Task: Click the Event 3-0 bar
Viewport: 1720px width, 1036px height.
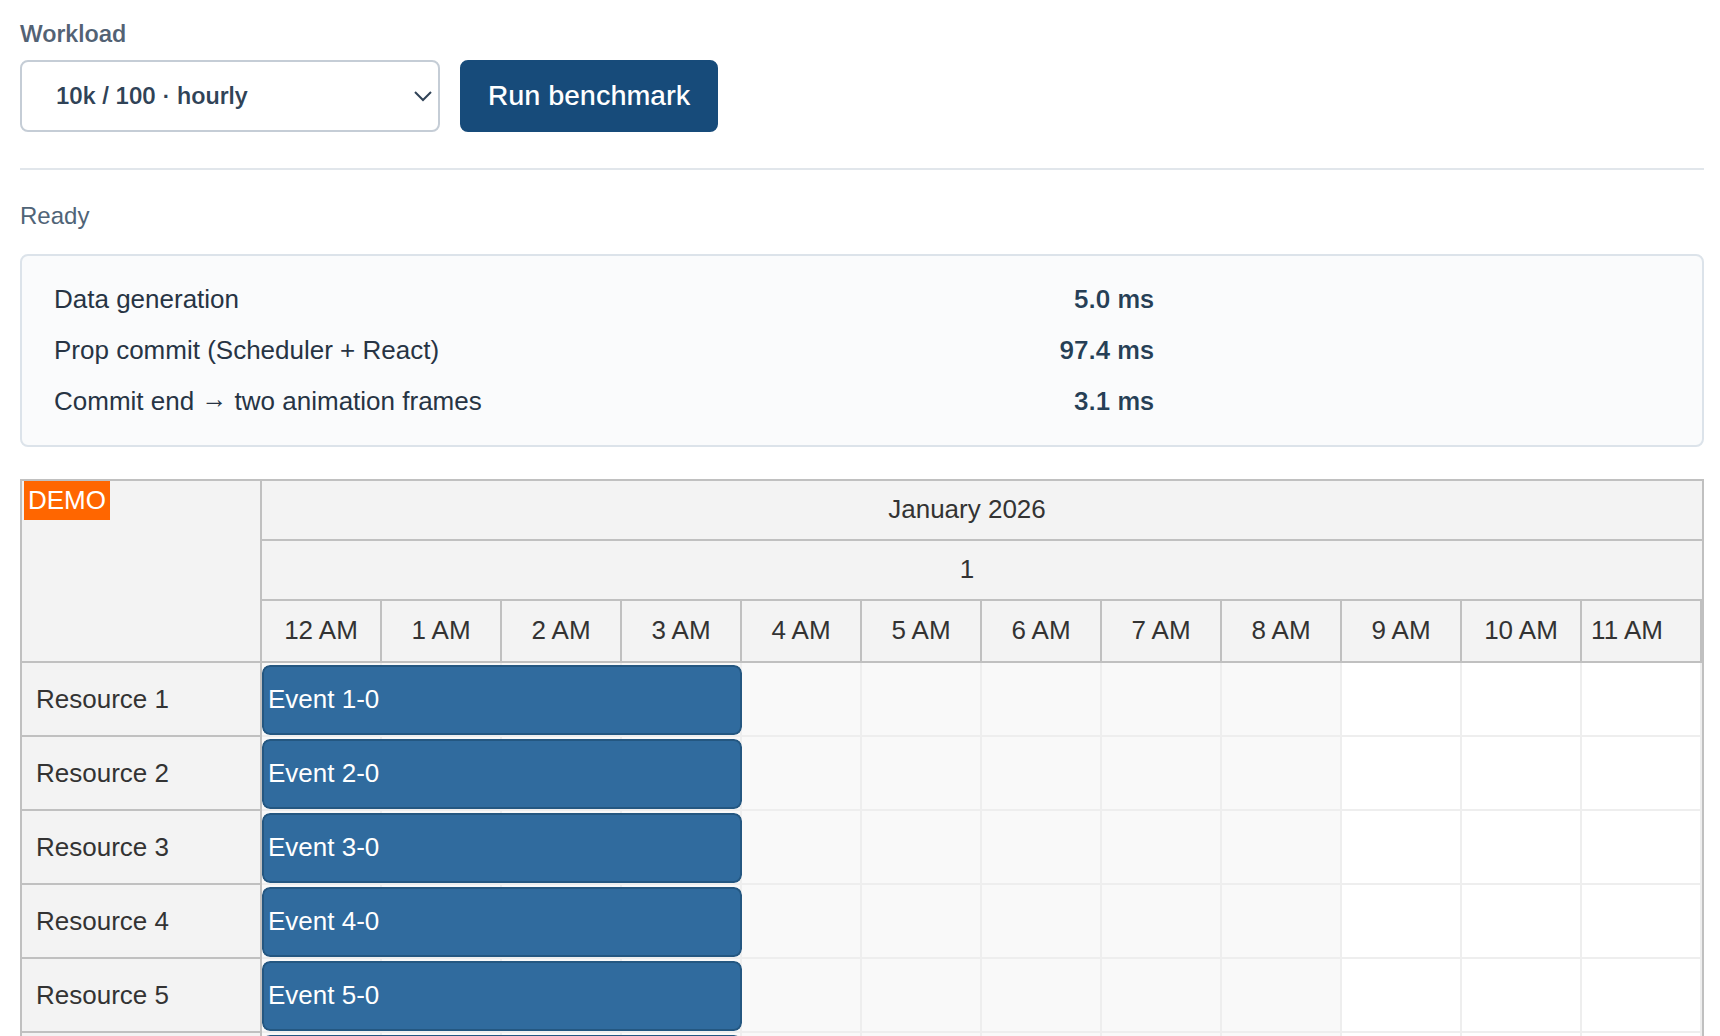Action: pyautogui.click(x=502, y=848)
